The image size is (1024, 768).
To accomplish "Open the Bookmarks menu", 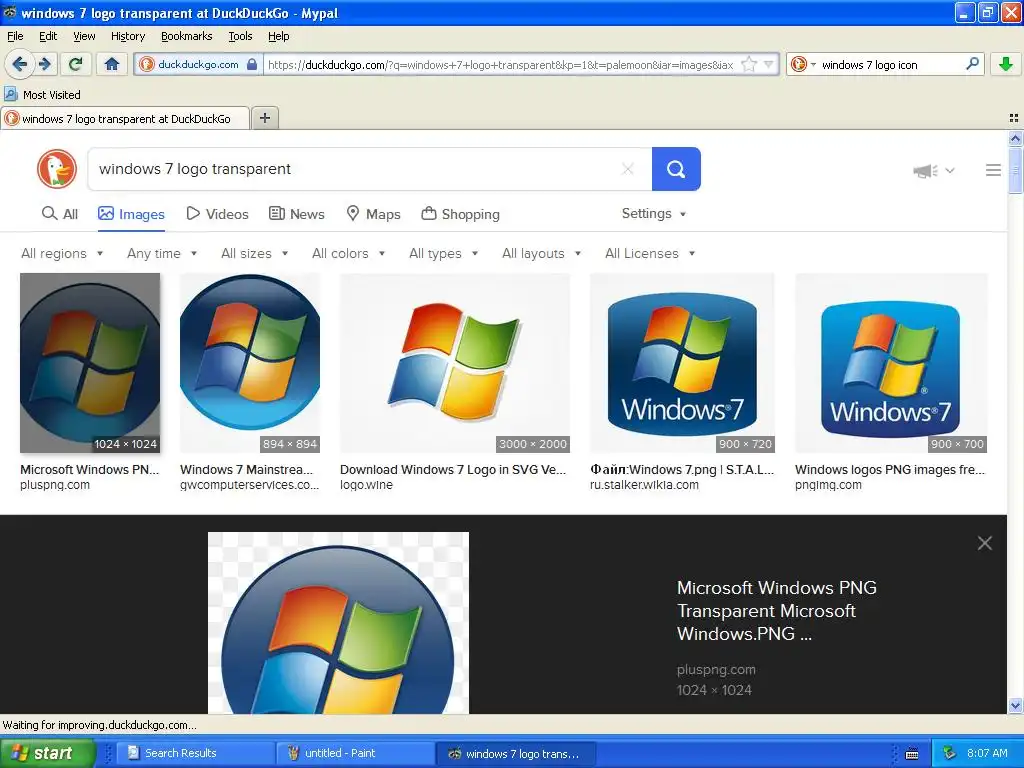I will 187,36.
